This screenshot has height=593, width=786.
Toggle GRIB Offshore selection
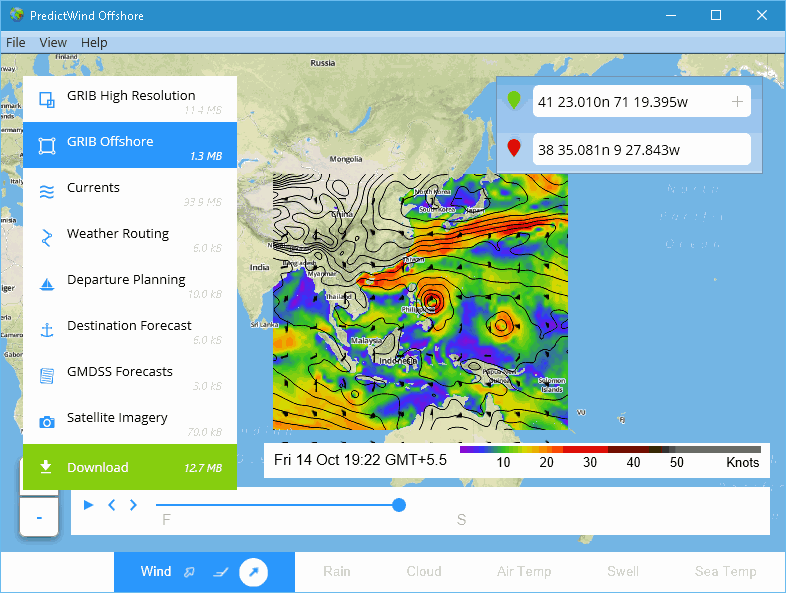130,145
